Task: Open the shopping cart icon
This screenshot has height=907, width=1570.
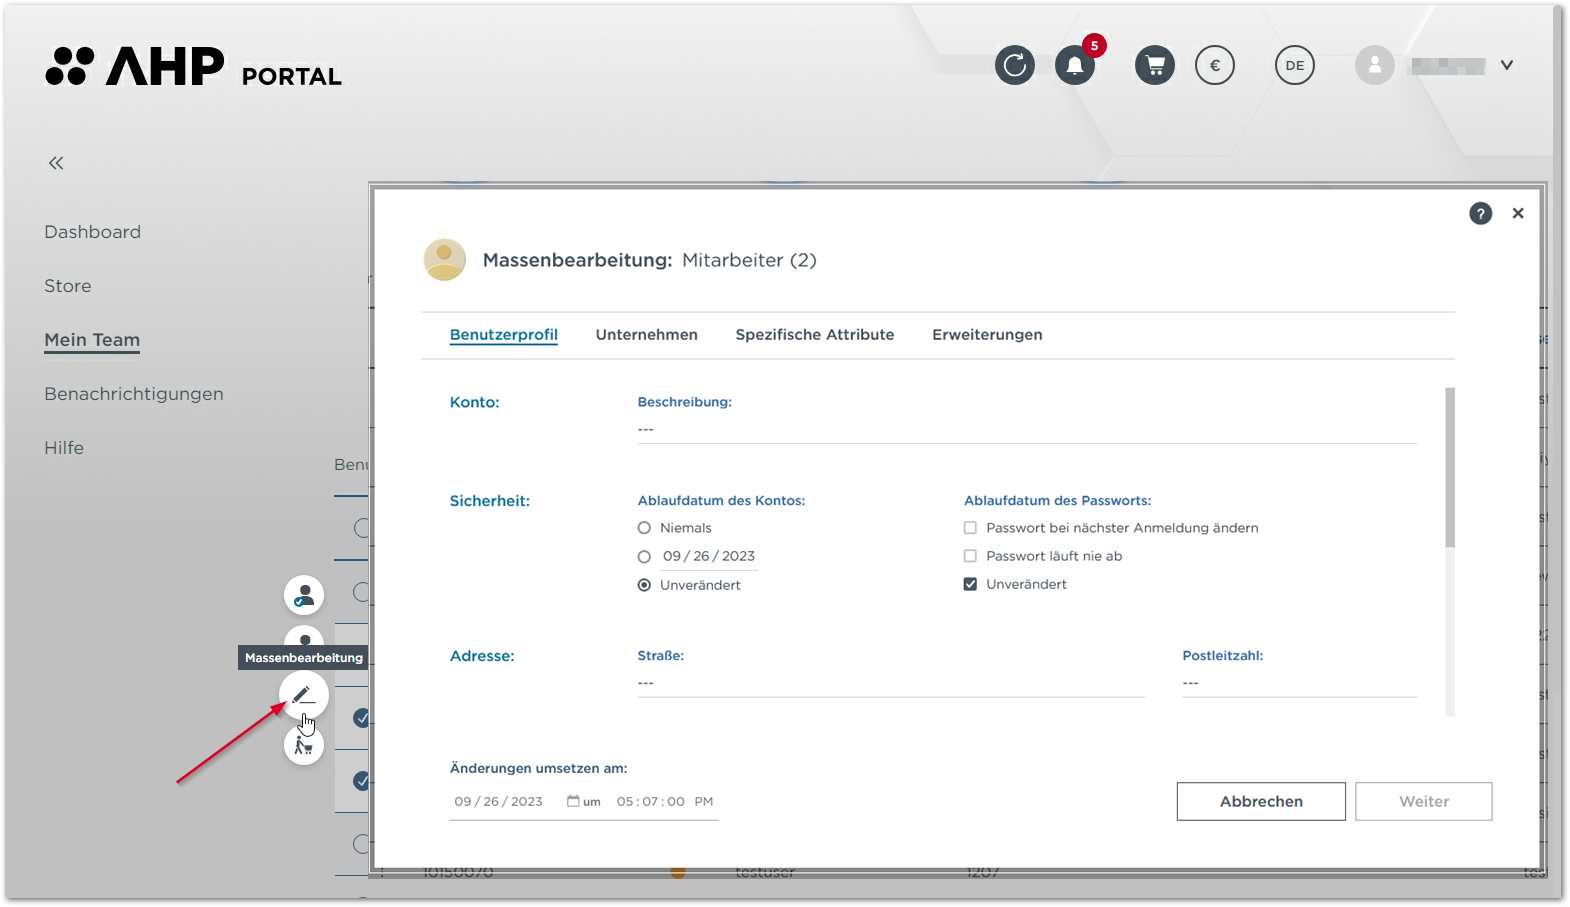Action: coord(1155,66)
